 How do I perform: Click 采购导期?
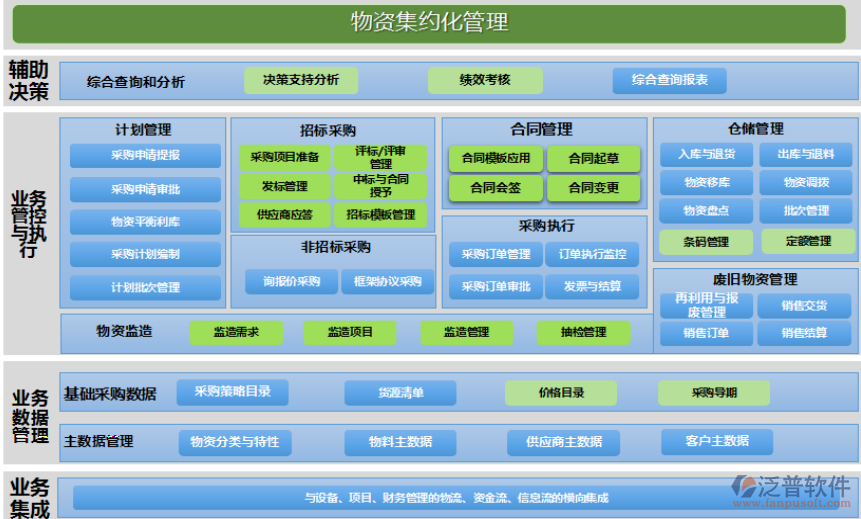(714, 393)
